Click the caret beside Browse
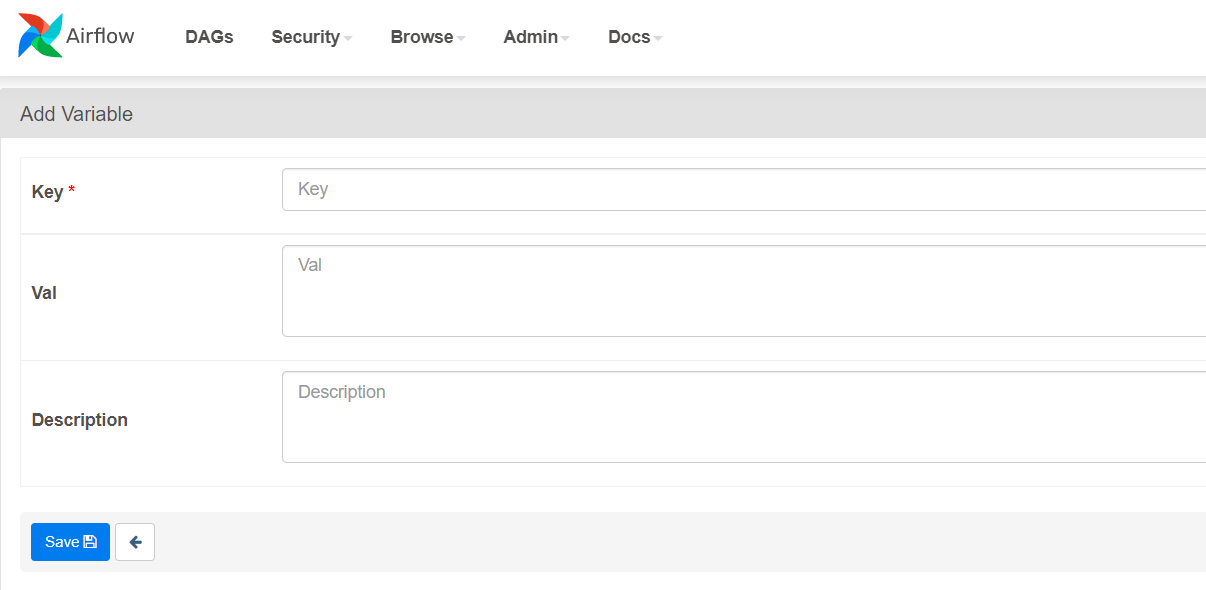The image size is (1206, 590). click(462, 38)
